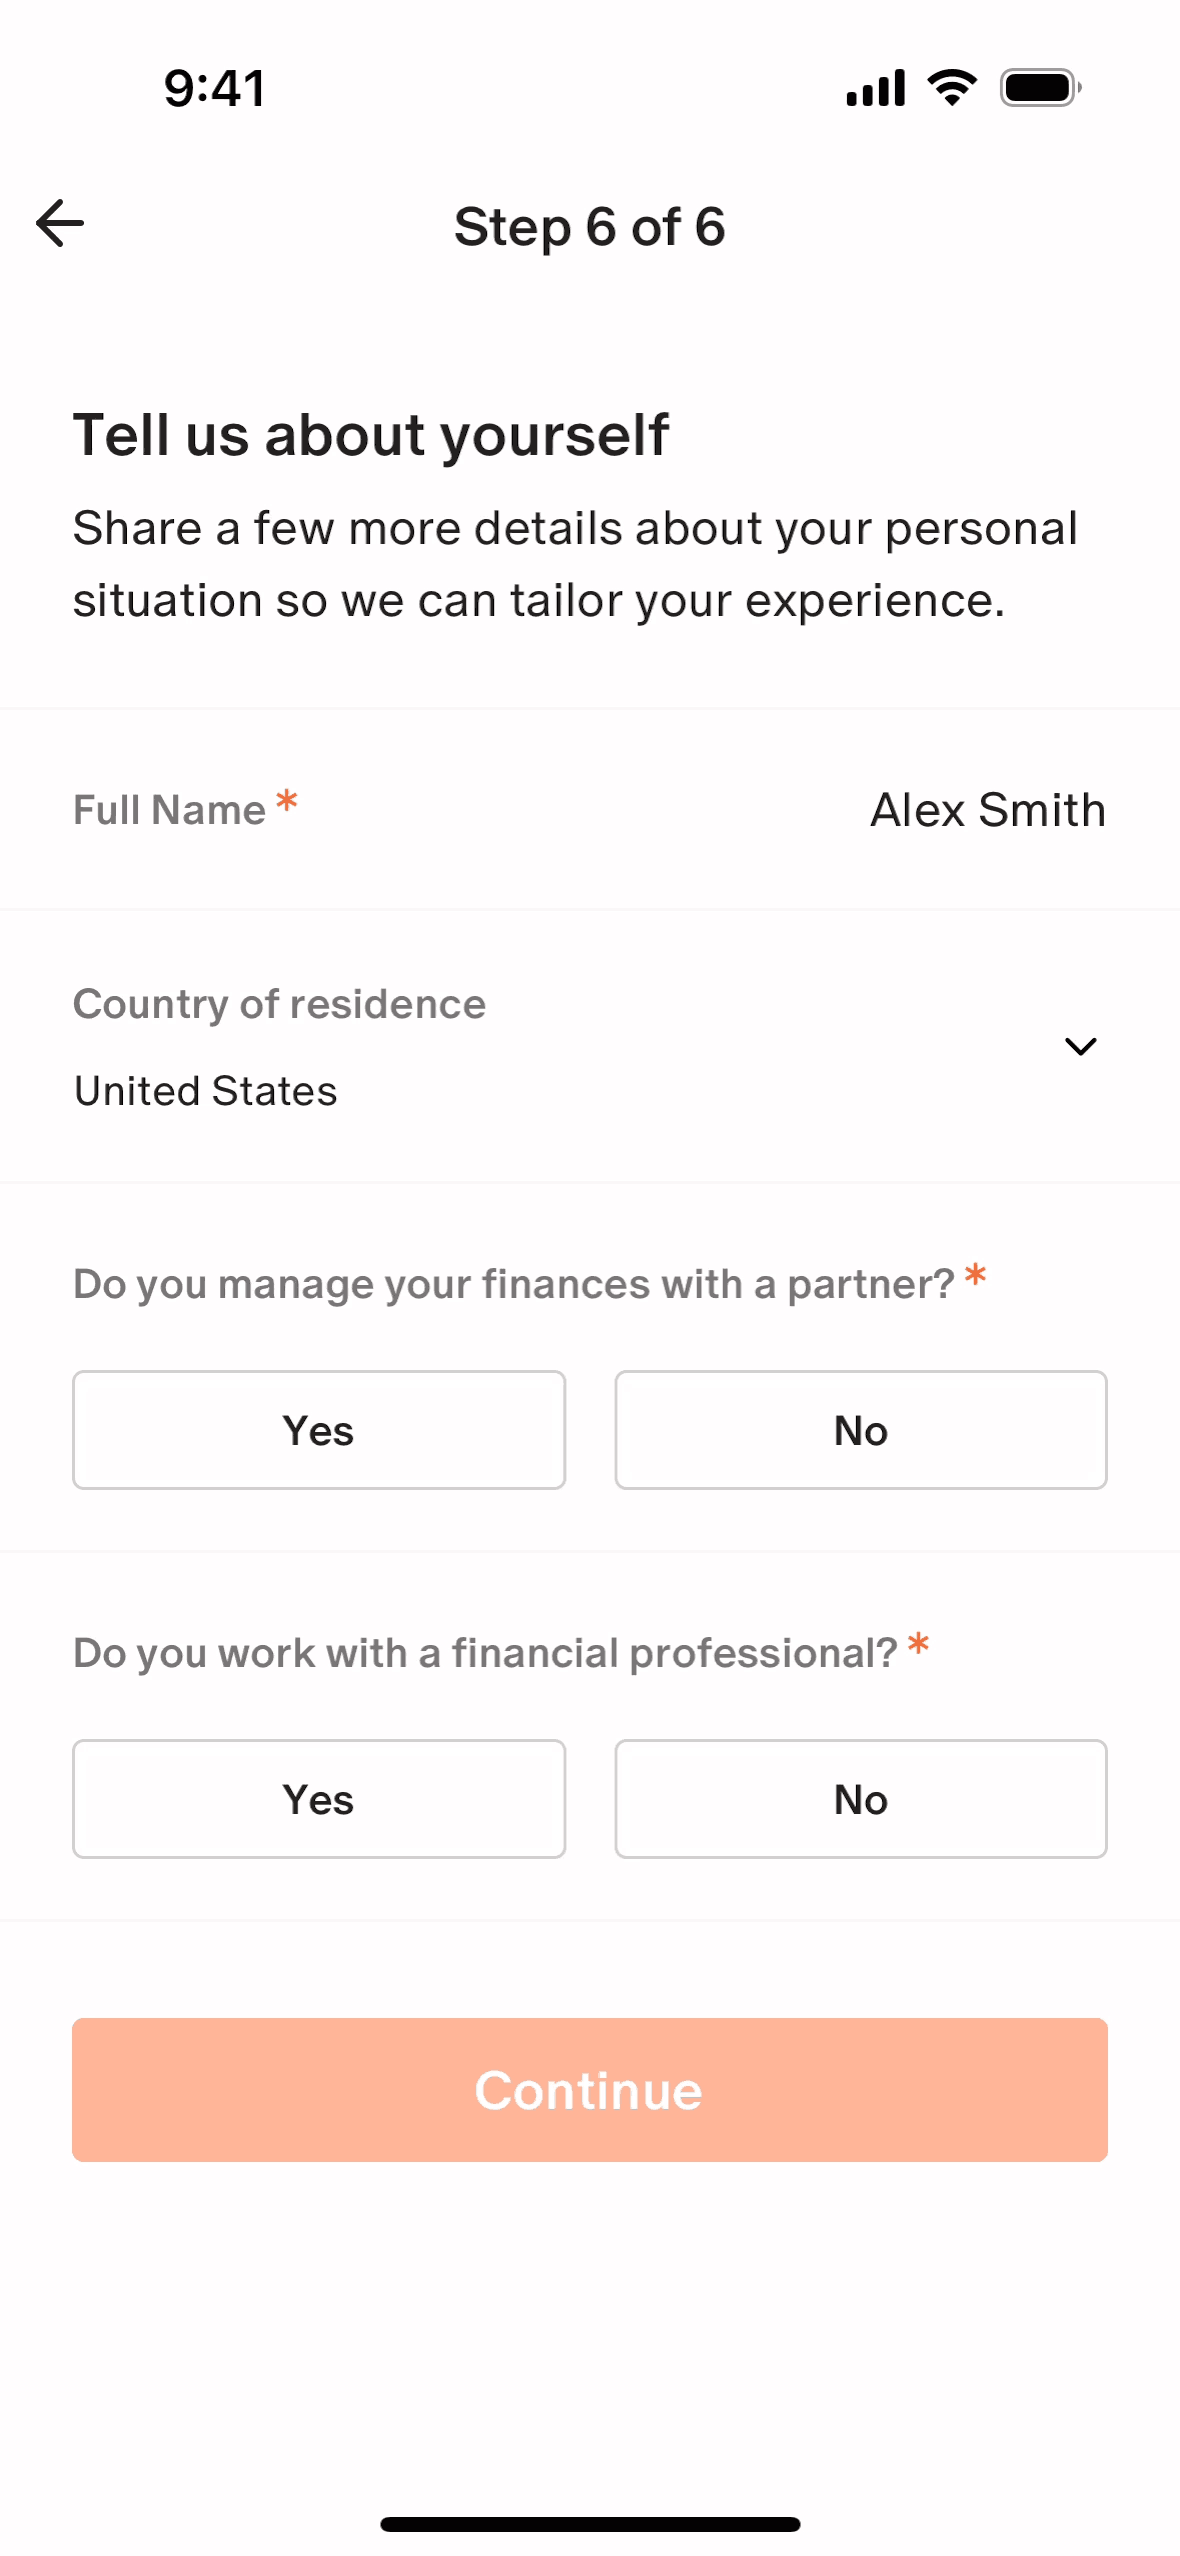Open the United States country selection
The width and height of the screenshot is (1180, 2556).
tap(206, 1091)
